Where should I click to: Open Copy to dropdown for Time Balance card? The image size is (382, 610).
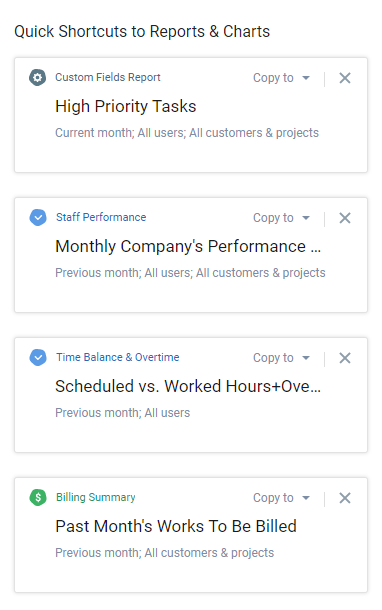coord(282,358)
